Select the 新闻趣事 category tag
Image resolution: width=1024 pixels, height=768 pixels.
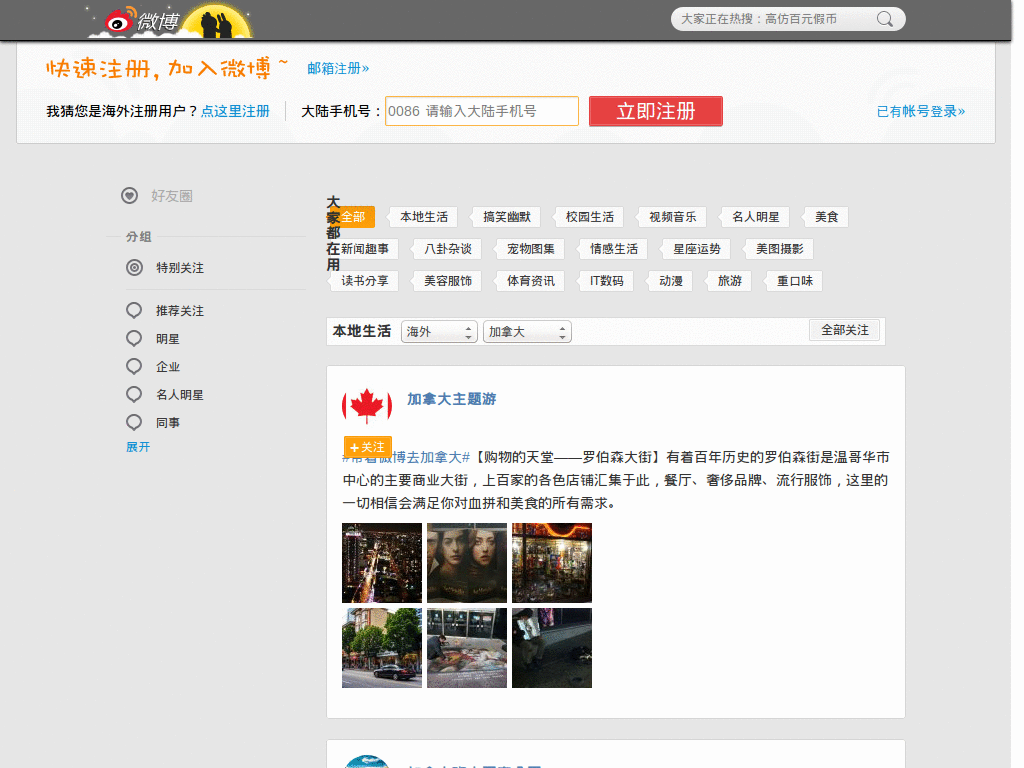point(364,249)
